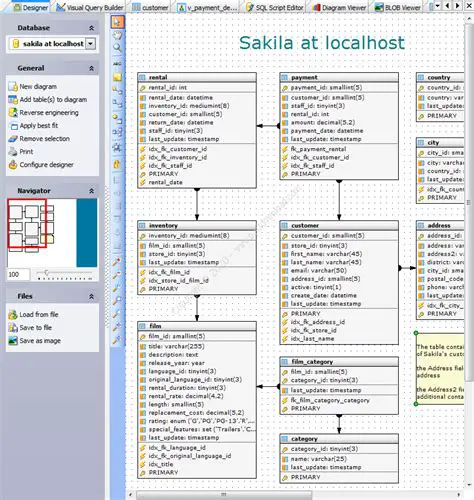Switch to the Visual Query Builder tab
The width and height of the screenshot is (474, 500).
(90, 7)
